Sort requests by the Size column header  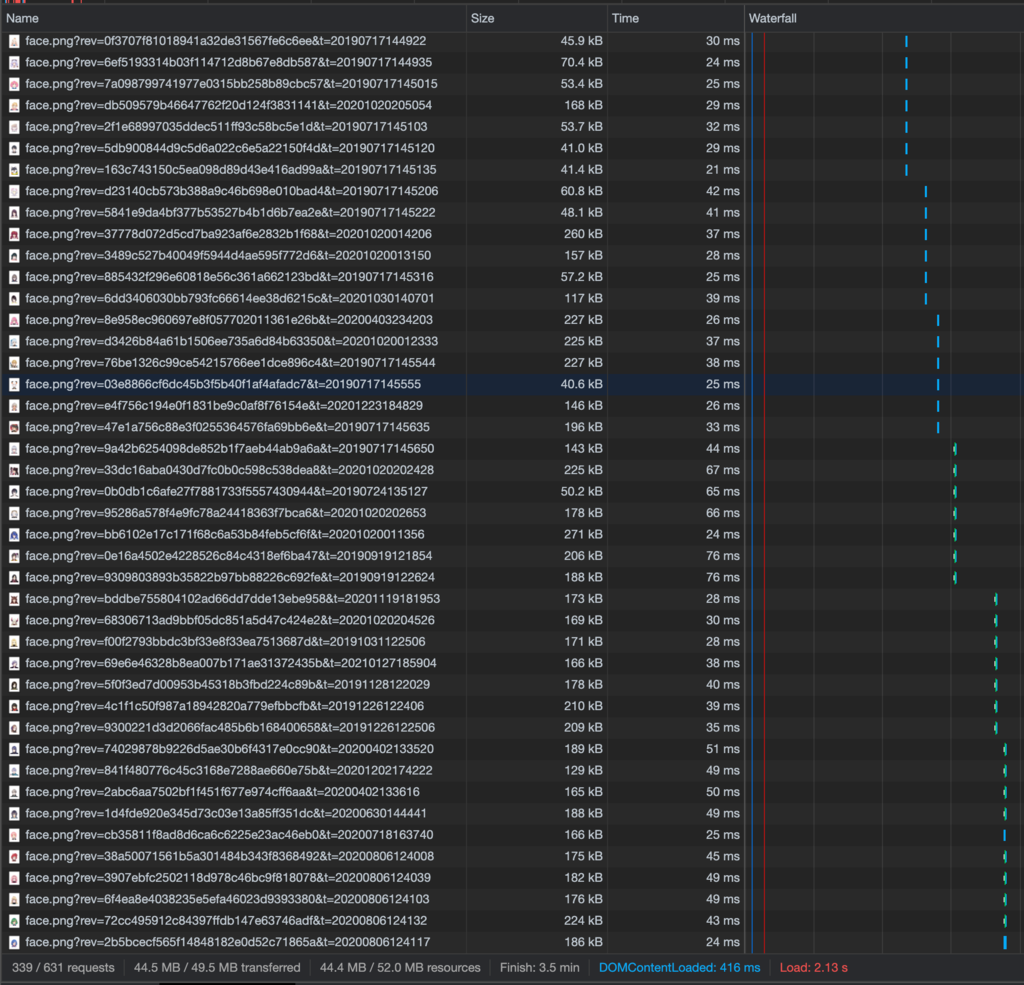[483, 18]
